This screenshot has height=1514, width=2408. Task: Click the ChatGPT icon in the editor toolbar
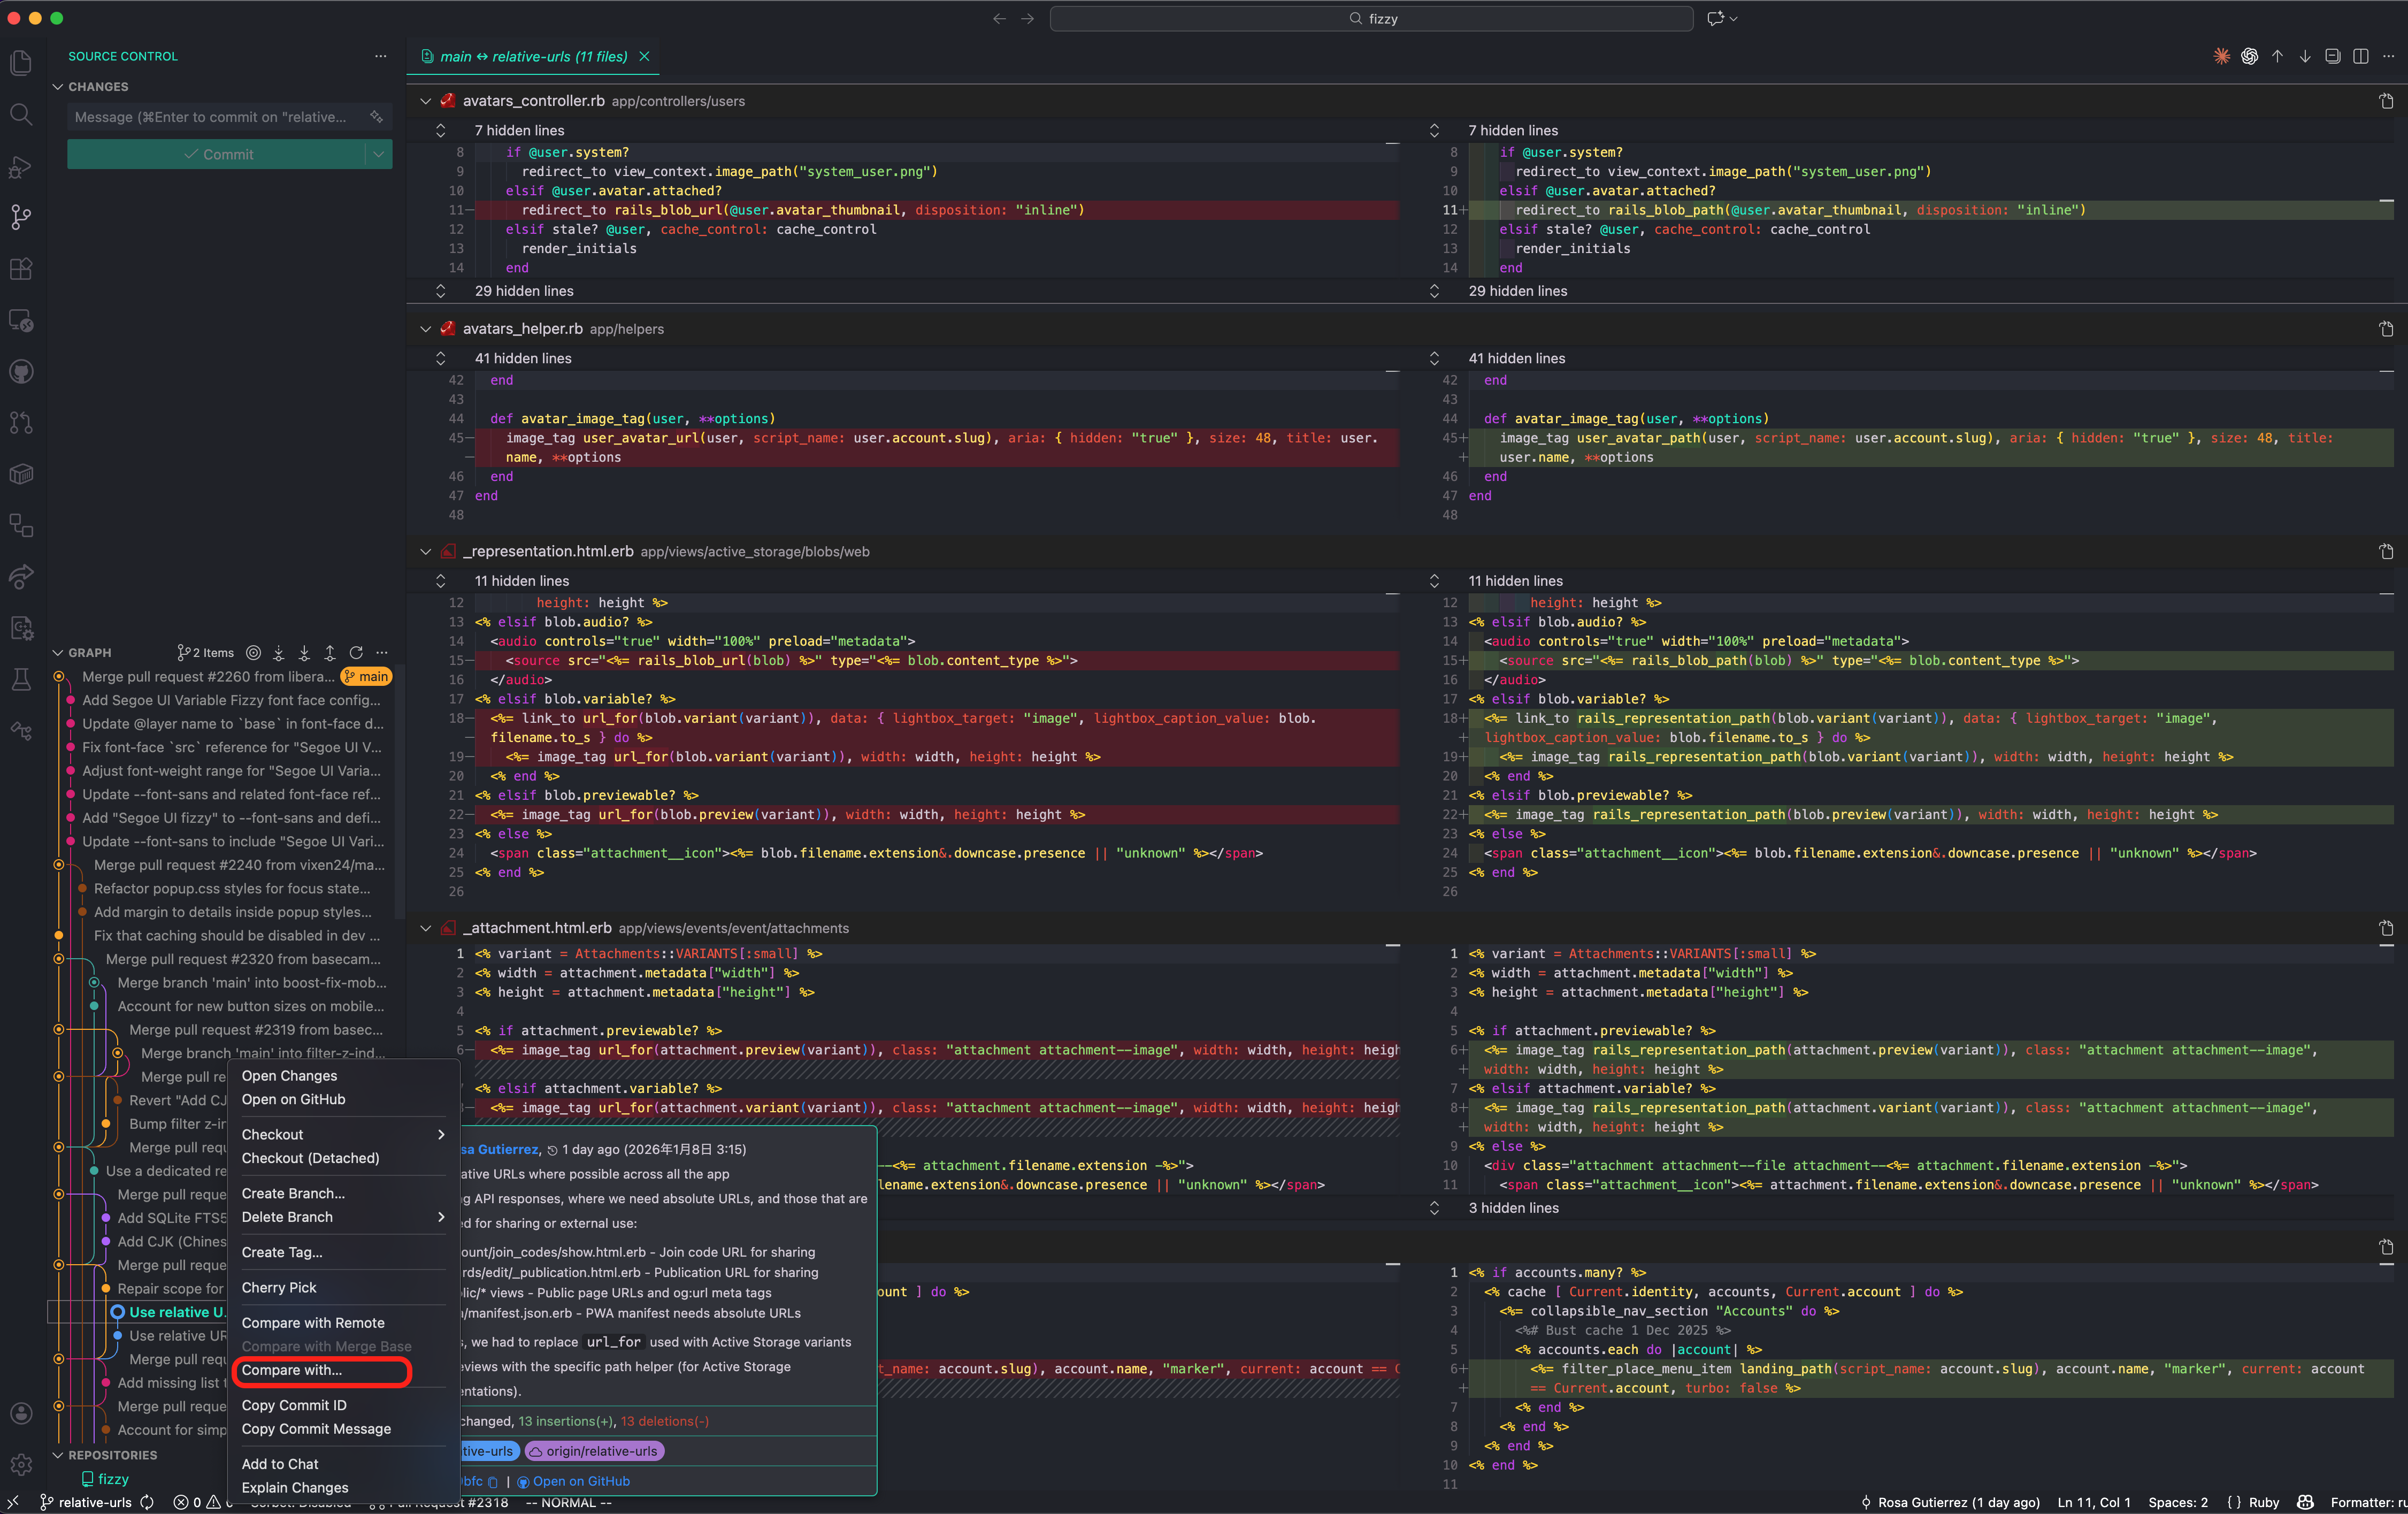(x=2249, y=57)
